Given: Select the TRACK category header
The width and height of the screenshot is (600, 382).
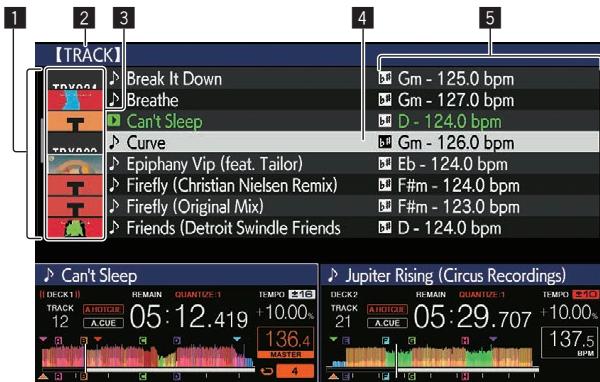Looking at the screenshot, I should point(88,55).
